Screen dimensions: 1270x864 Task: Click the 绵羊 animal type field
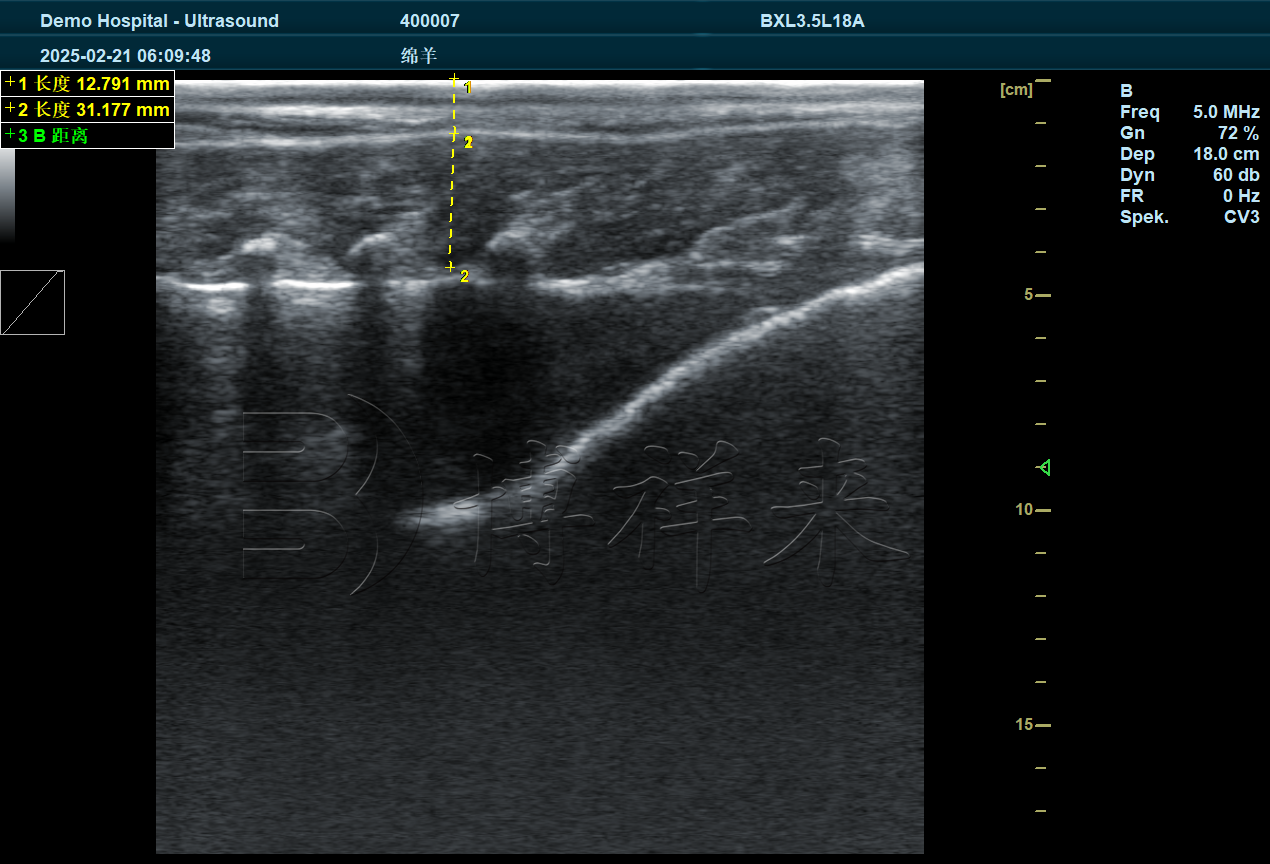(x=419, y=56)
